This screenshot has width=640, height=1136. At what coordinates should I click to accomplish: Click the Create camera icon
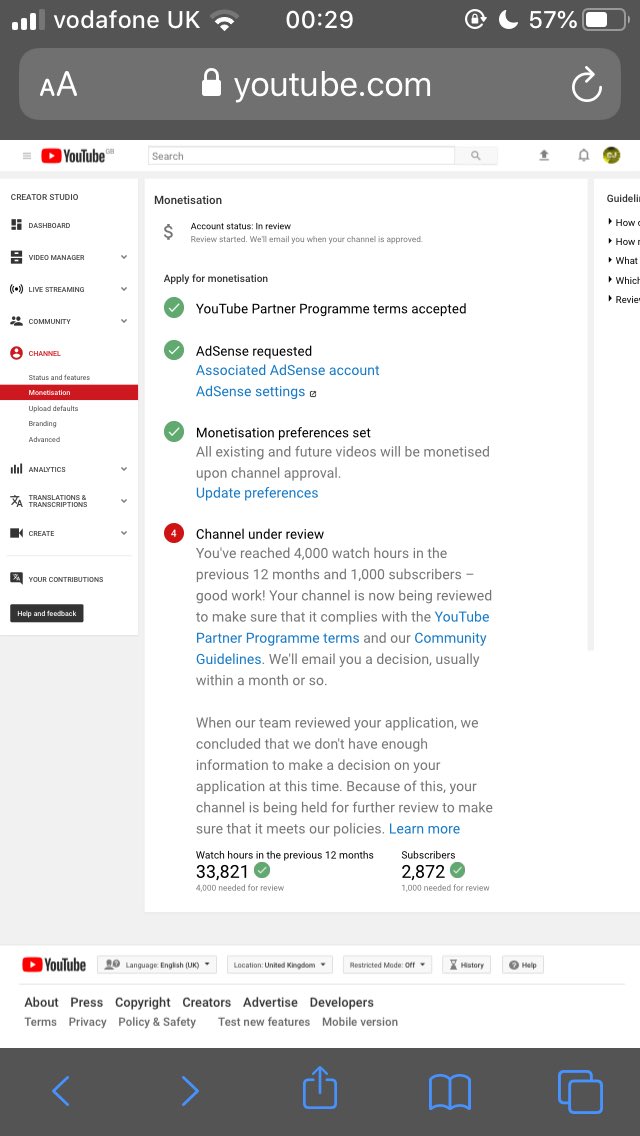[x=17, y=533]
